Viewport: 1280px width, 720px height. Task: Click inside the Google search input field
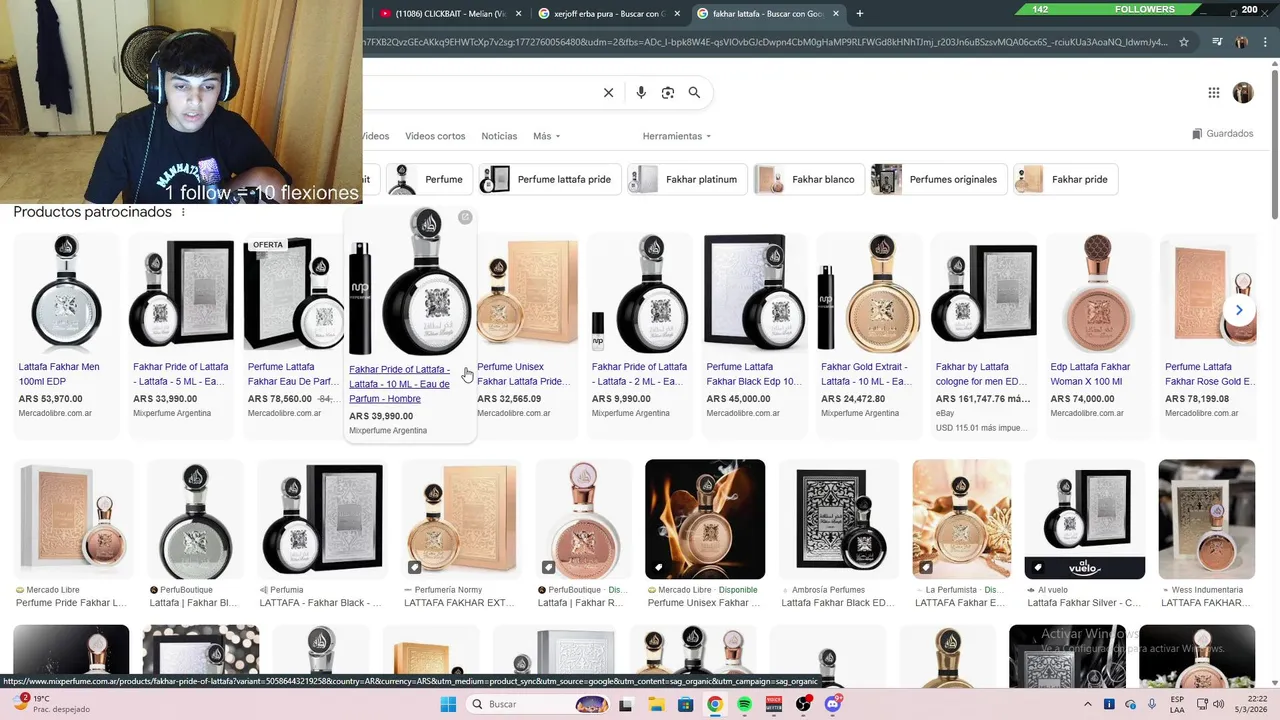click(480, 93)
